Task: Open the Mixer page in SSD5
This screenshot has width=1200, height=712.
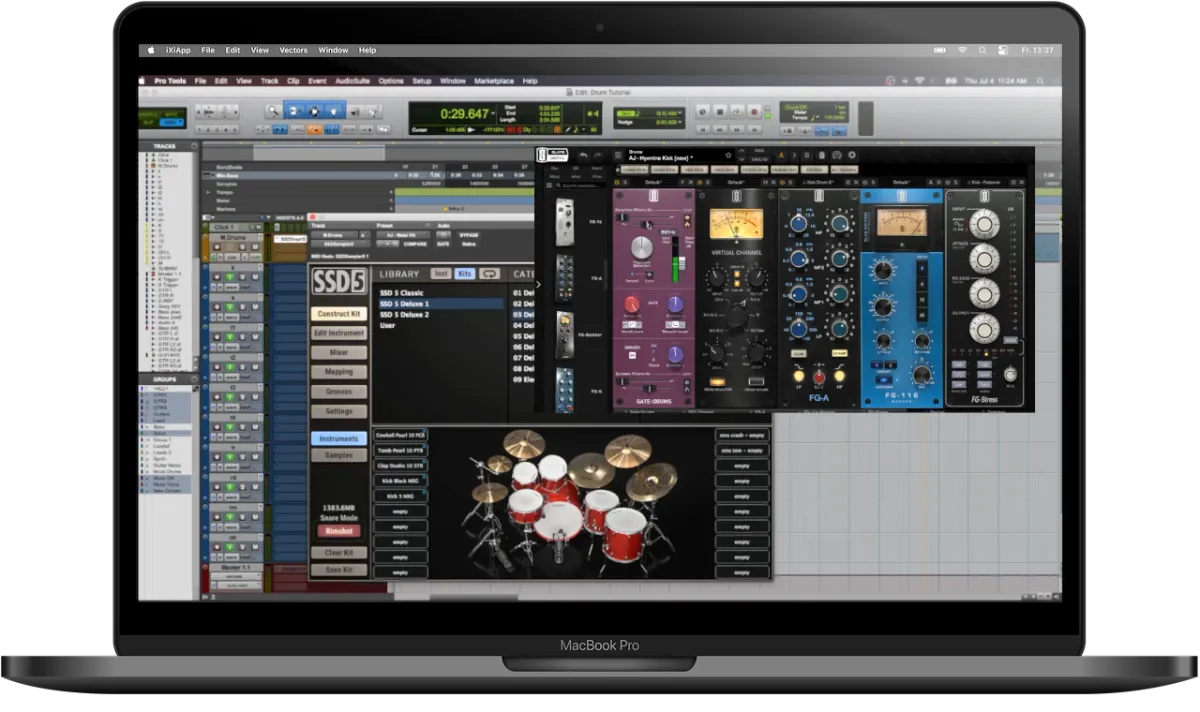Action: tap(338, 352)
